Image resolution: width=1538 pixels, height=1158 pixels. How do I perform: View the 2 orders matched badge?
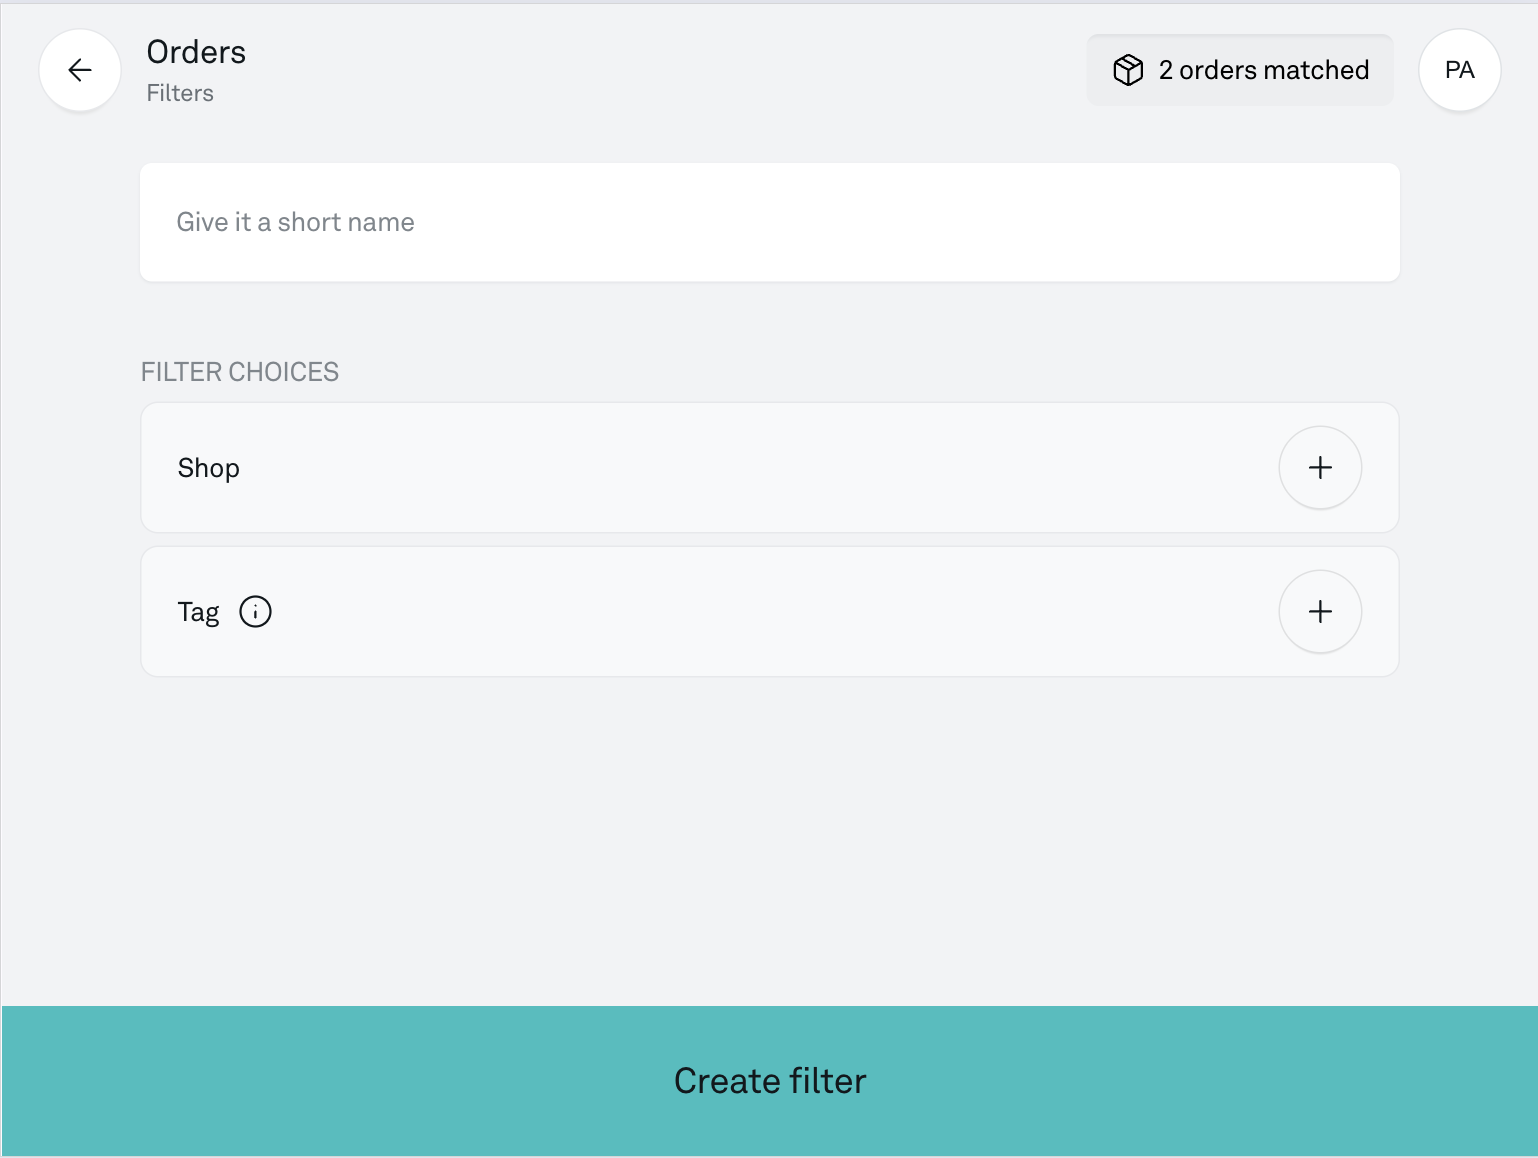click(1240, 70)
